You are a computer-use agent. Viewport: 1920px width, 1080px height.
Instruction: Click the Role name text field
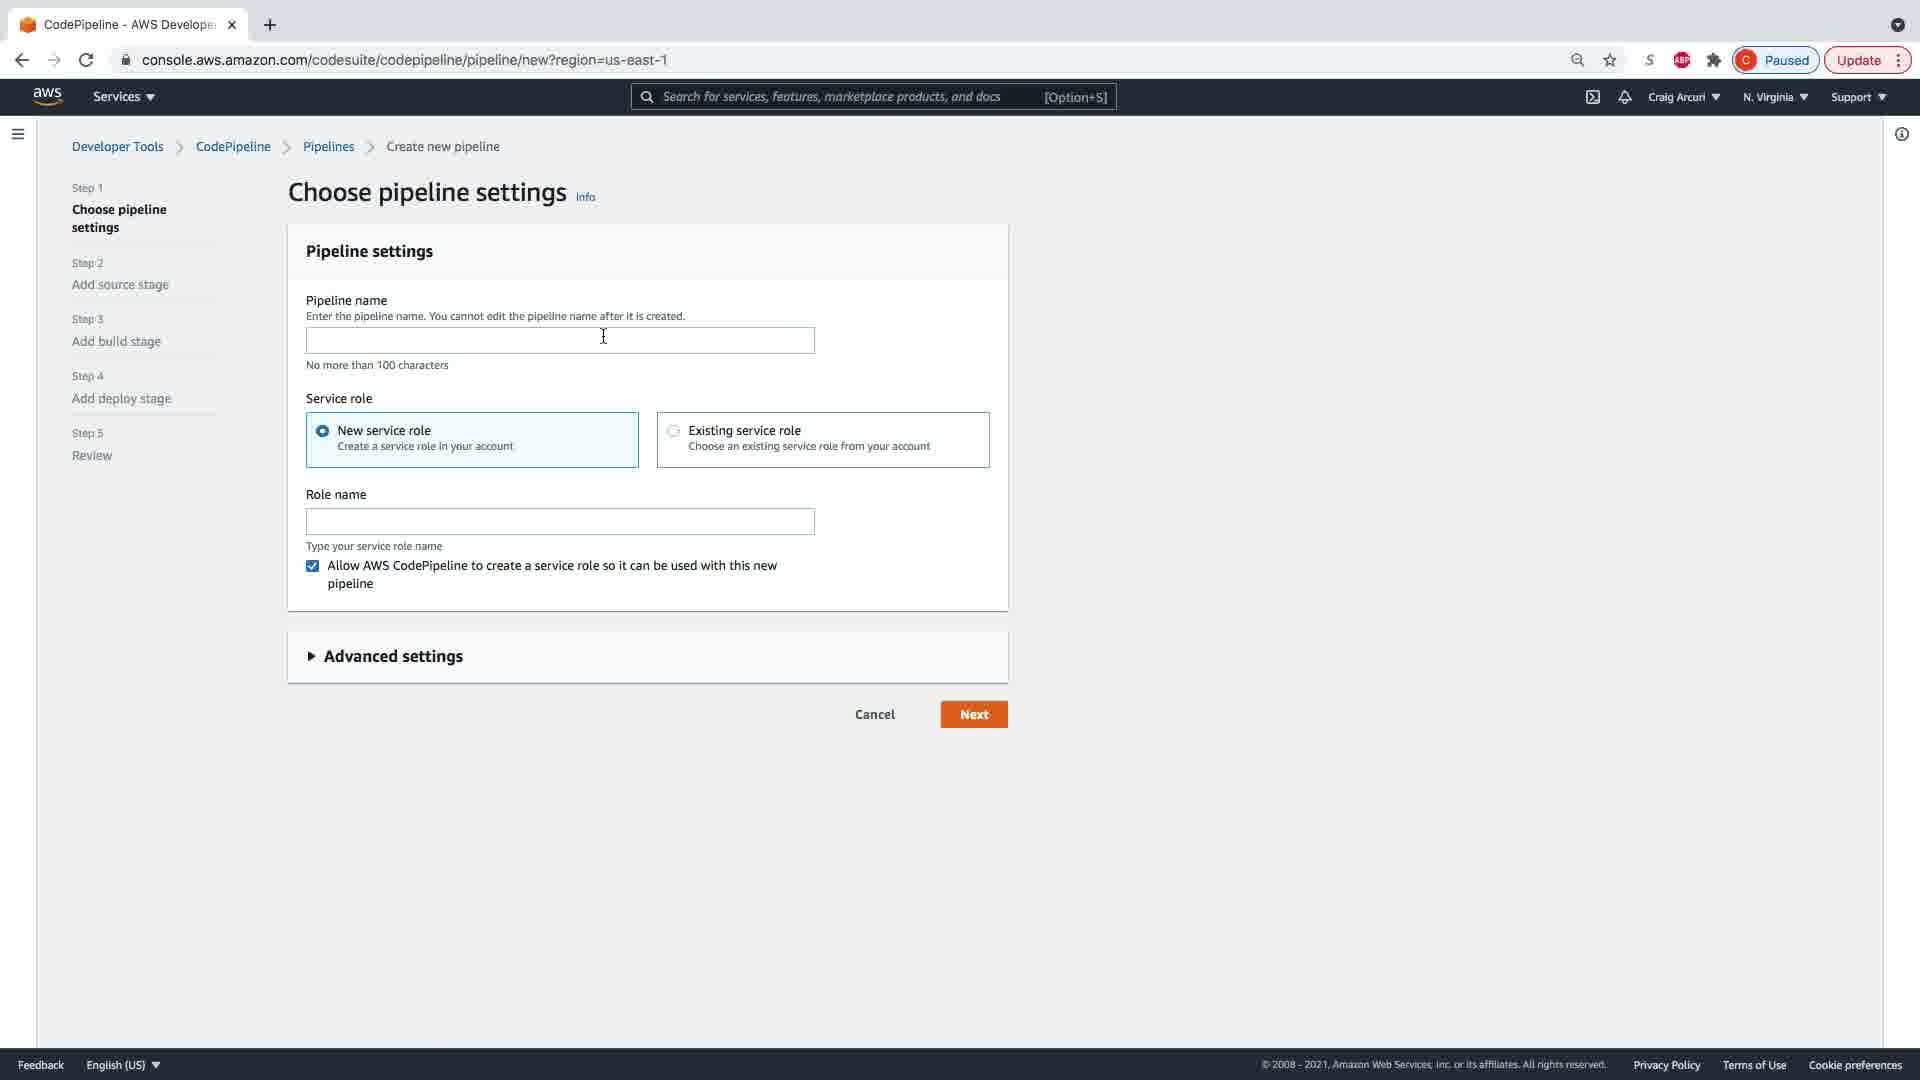coord(560,522)
